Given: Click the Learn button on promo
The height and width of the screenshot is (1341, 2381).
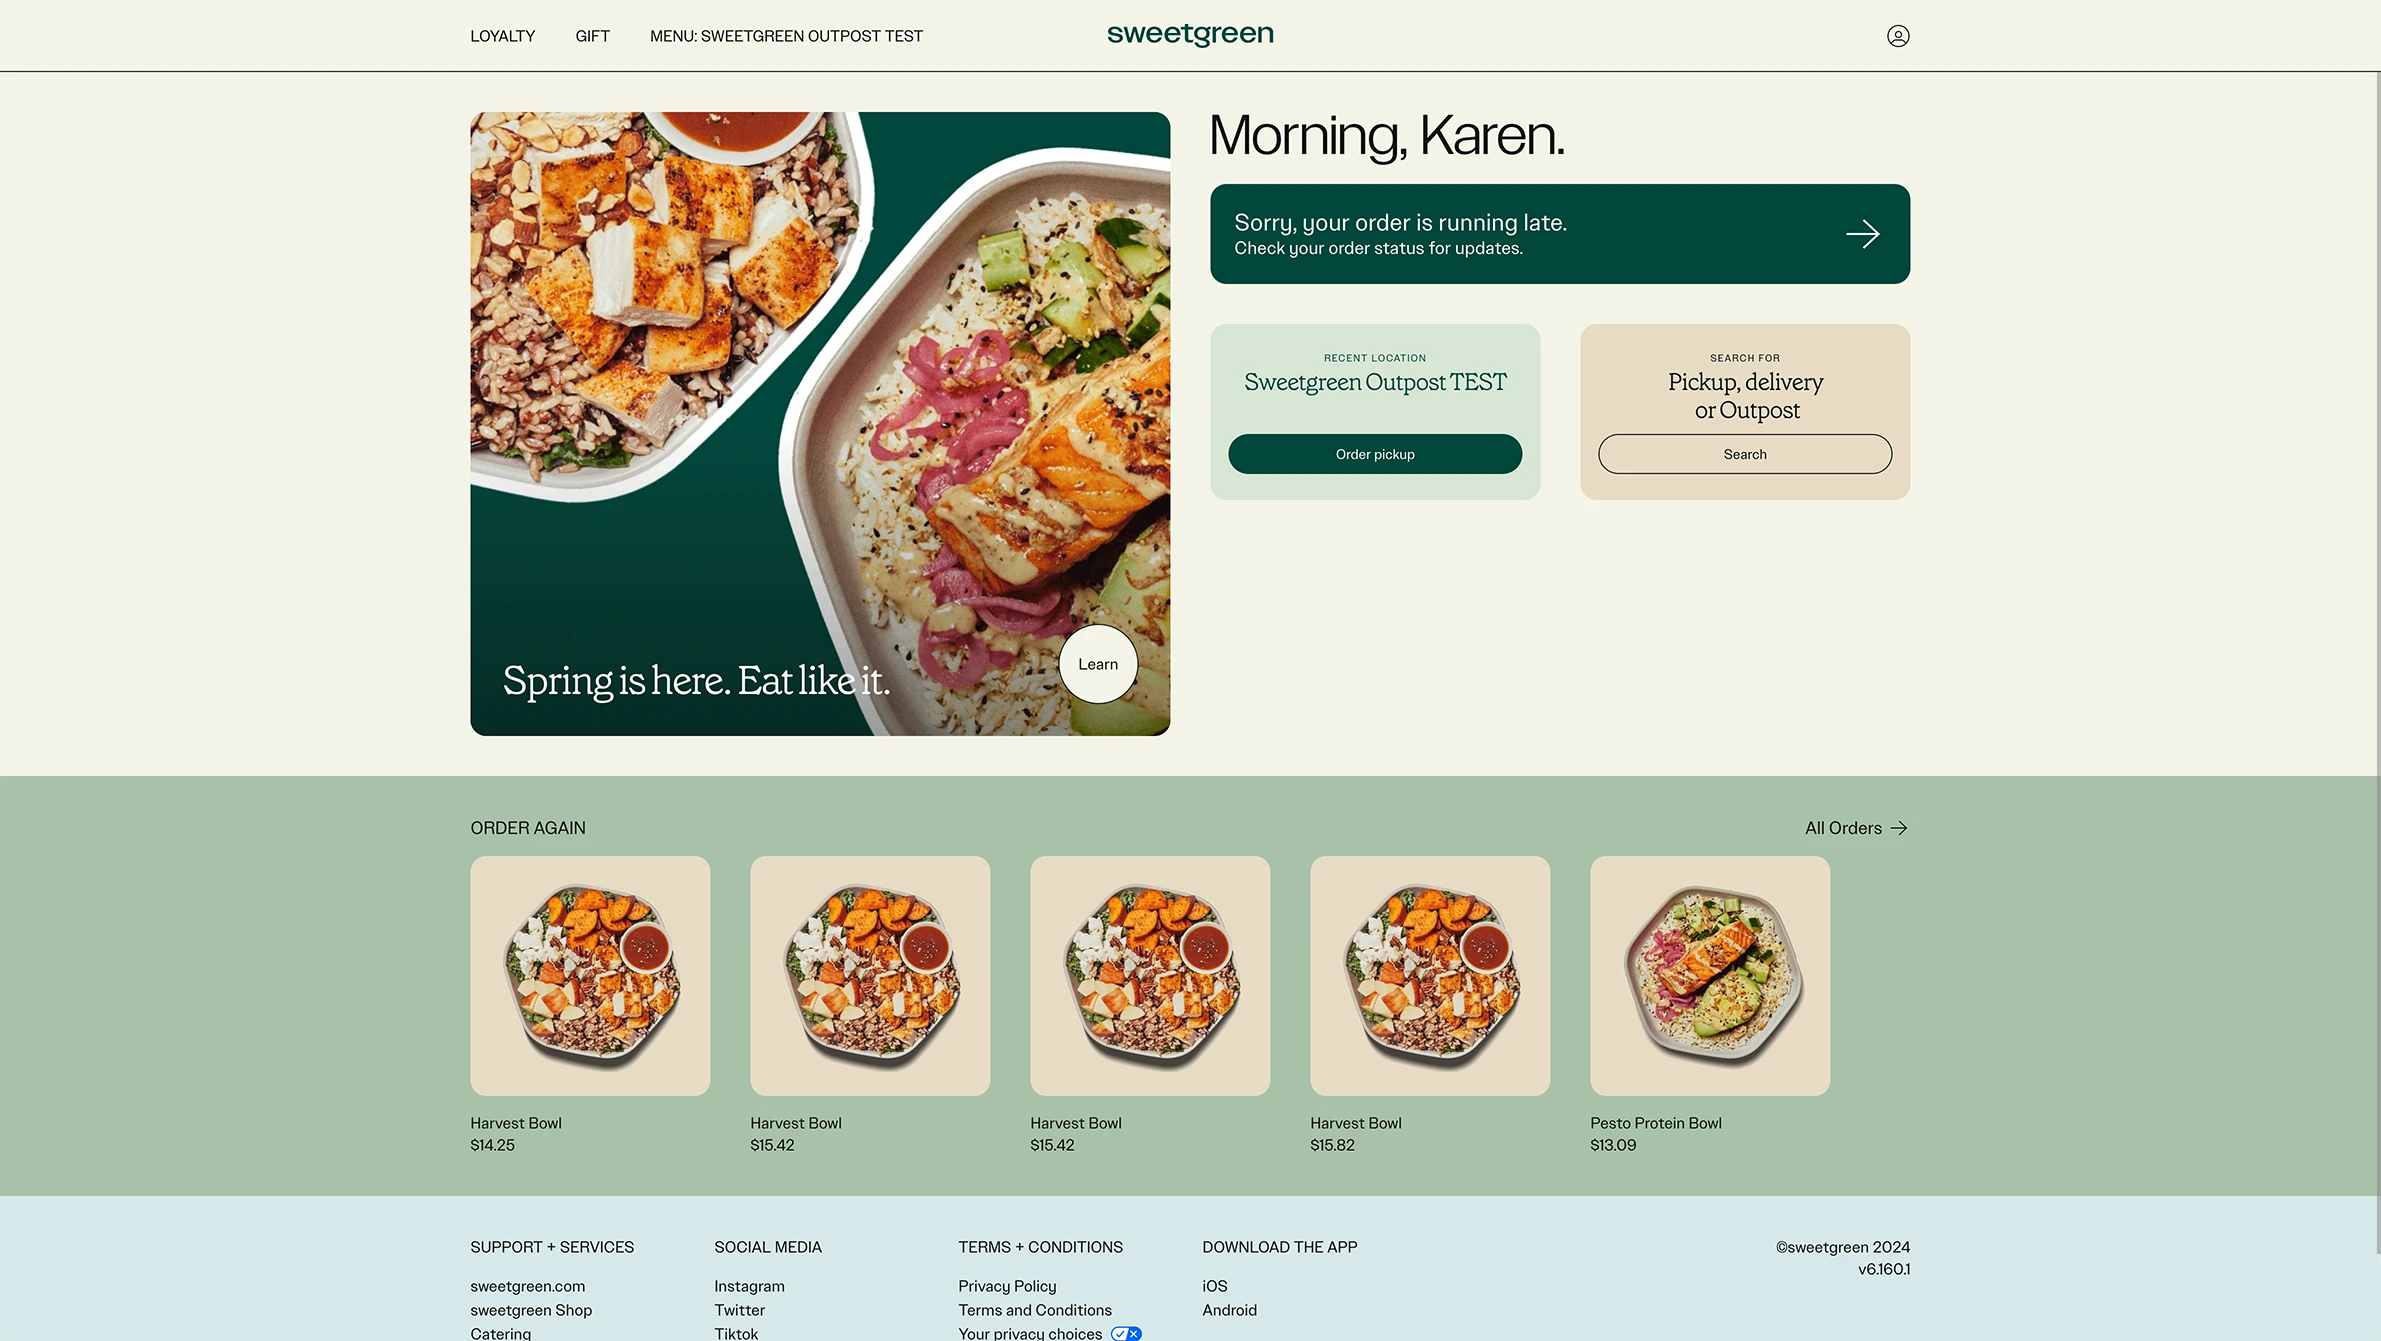Looking at the screenshot, I should coord(1098,664).
